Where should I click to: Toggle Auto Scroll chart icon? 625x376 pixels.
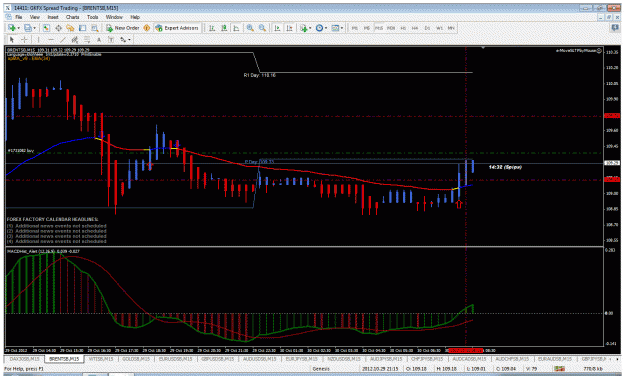click(277, 28)
